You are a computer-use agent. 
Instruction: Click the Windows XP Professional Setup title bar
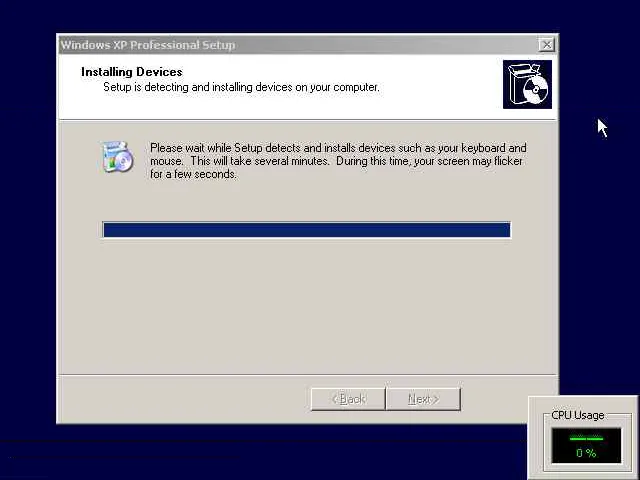[x=307, y=44]
